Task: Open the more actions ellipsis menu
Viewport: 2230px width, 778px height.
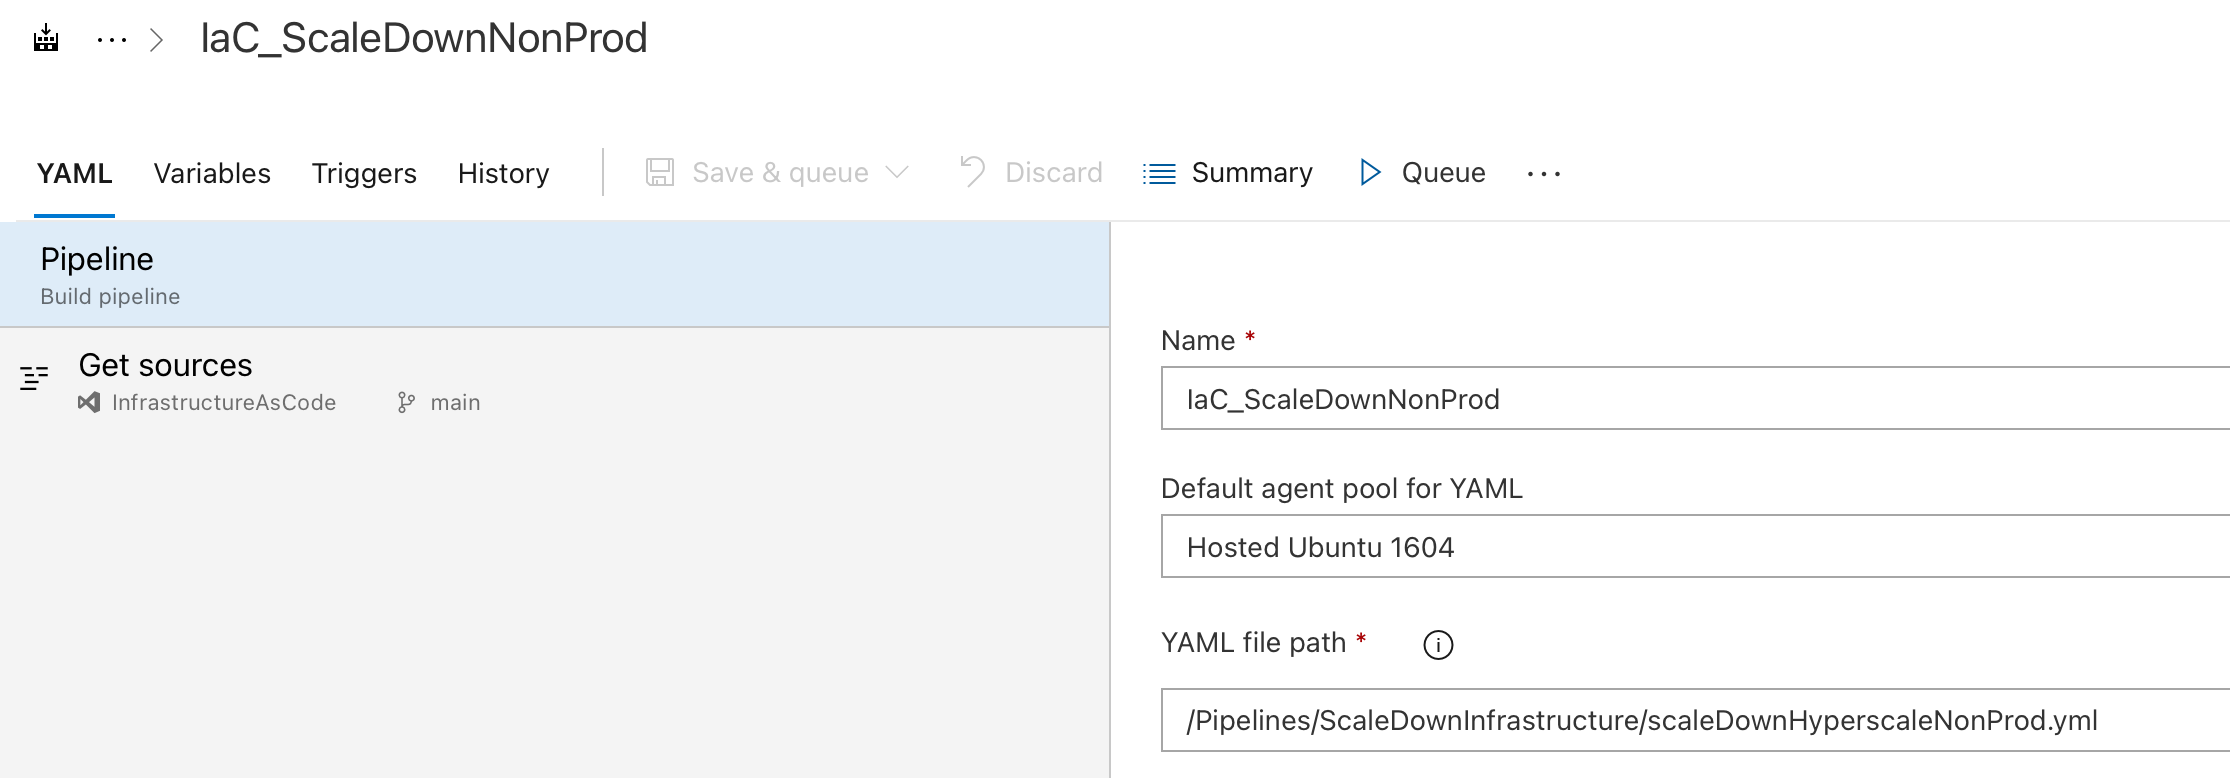Action: (1544, 174)
